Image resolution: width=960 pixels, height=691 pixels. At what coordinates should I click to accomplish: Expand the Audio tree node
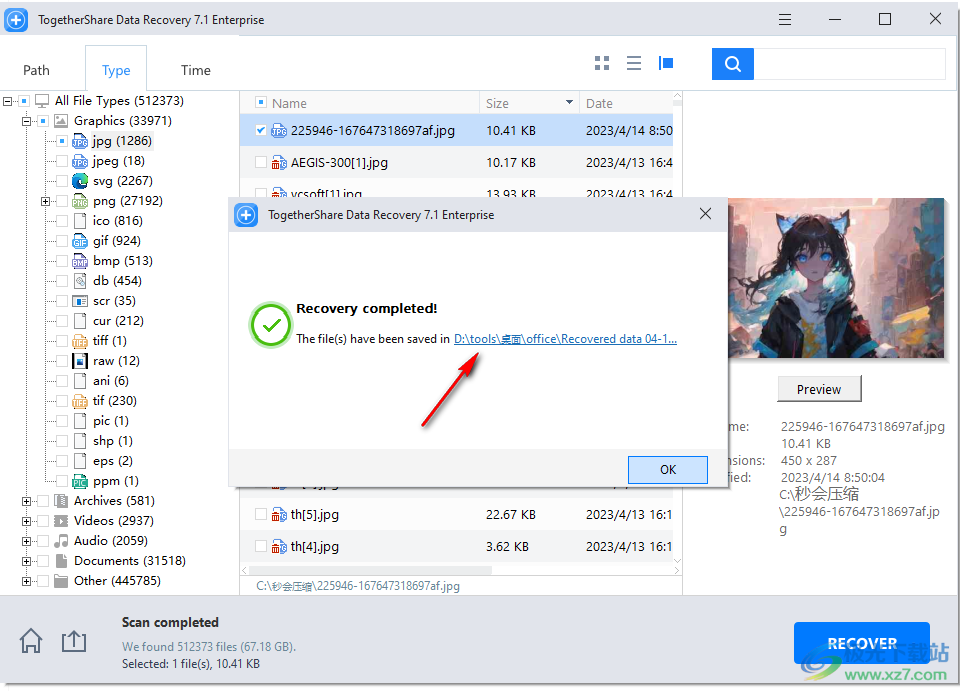click(x=26, y=541)
